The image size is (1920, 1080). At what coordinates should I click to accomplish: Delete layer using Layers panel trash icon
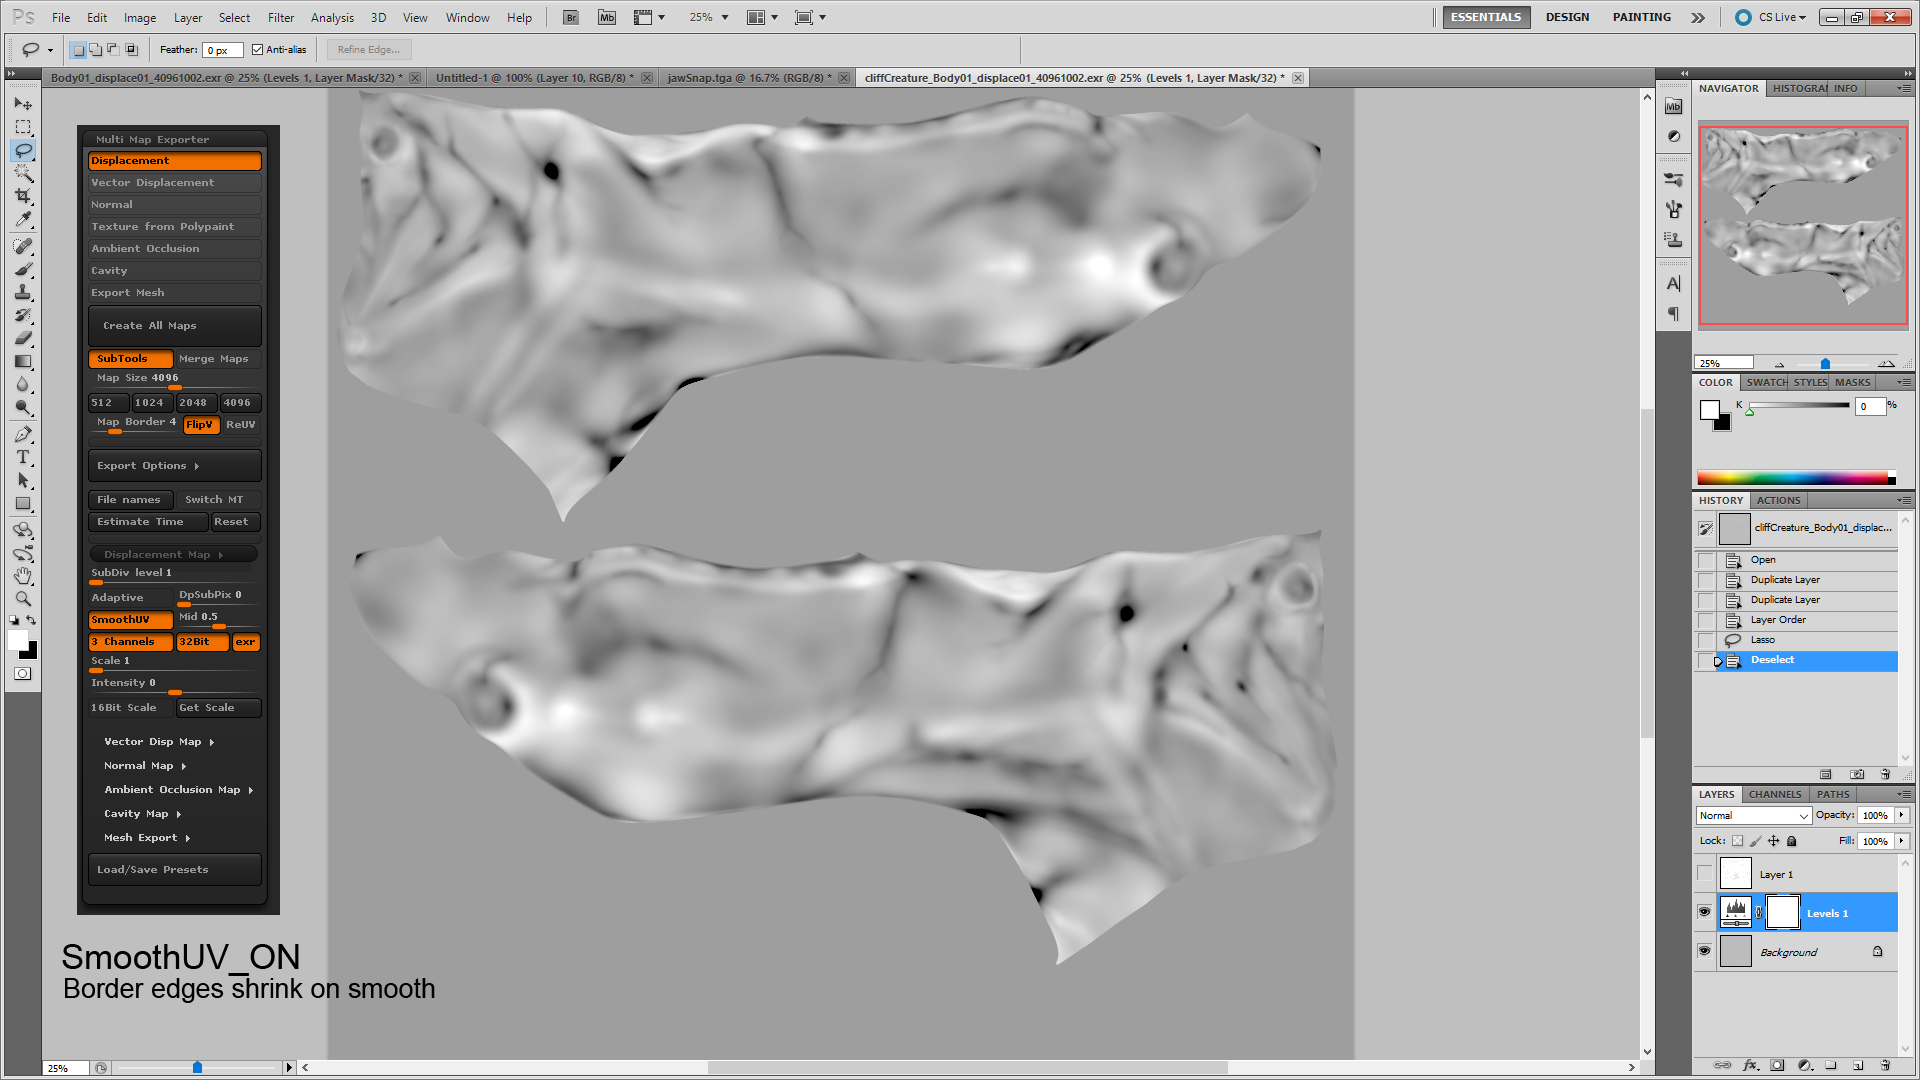pos(1885,1065)
